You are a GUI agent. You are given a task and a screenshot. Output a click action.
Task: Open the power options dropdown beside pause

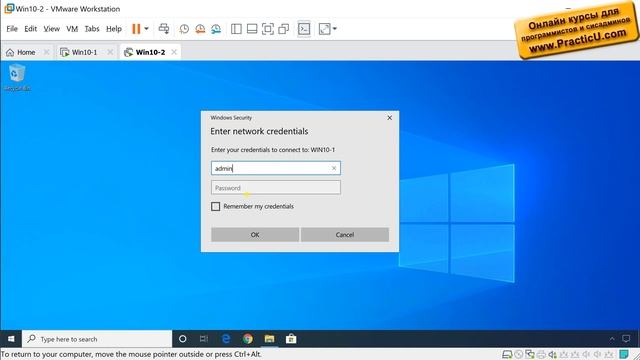(x=147, y=29)
